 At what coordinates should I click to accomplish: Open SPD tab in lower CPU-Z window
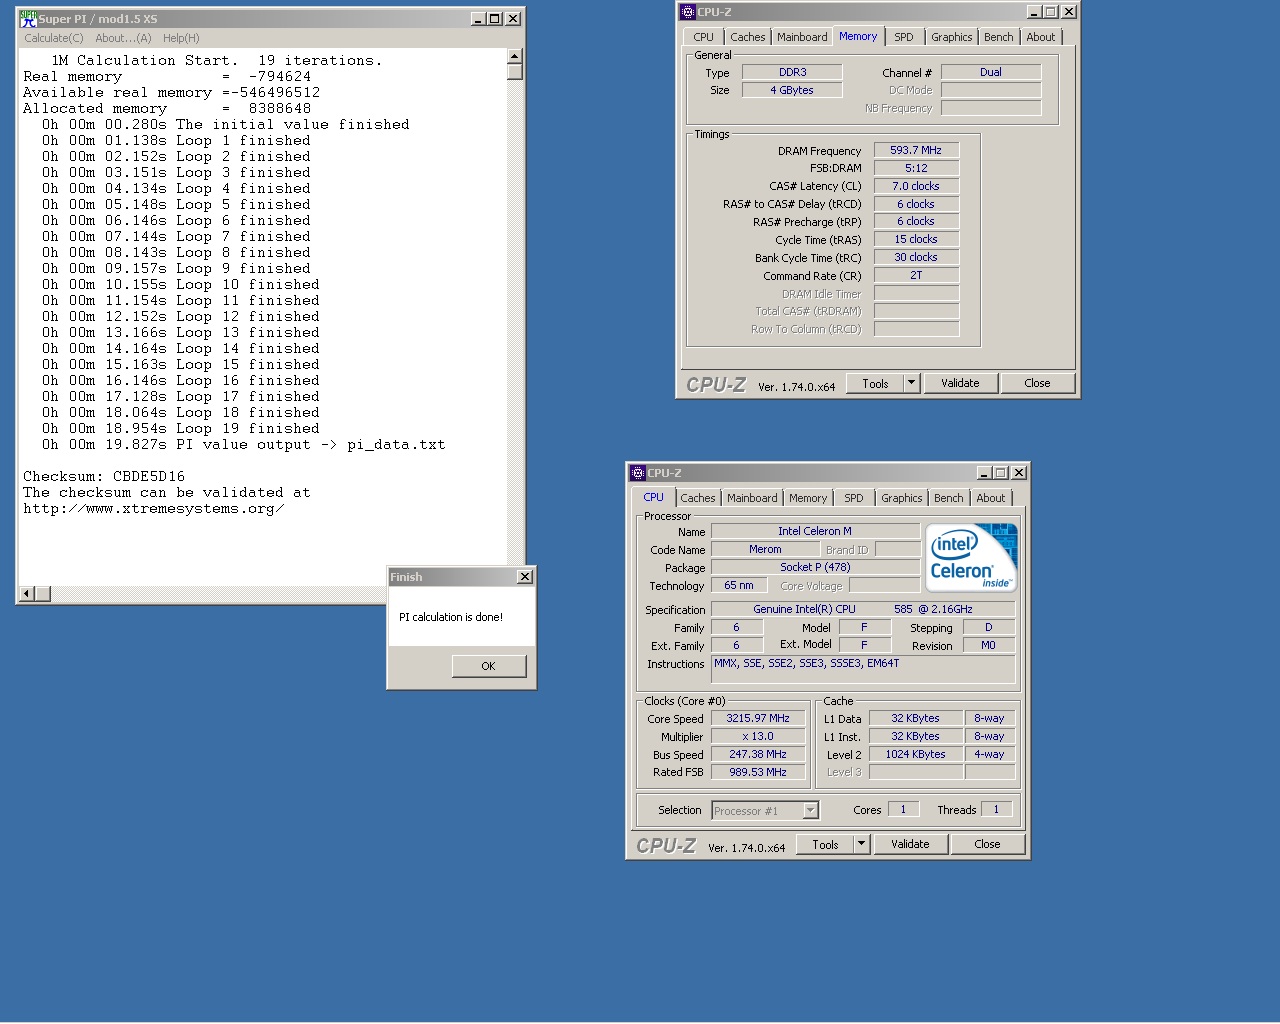[854, 498]
